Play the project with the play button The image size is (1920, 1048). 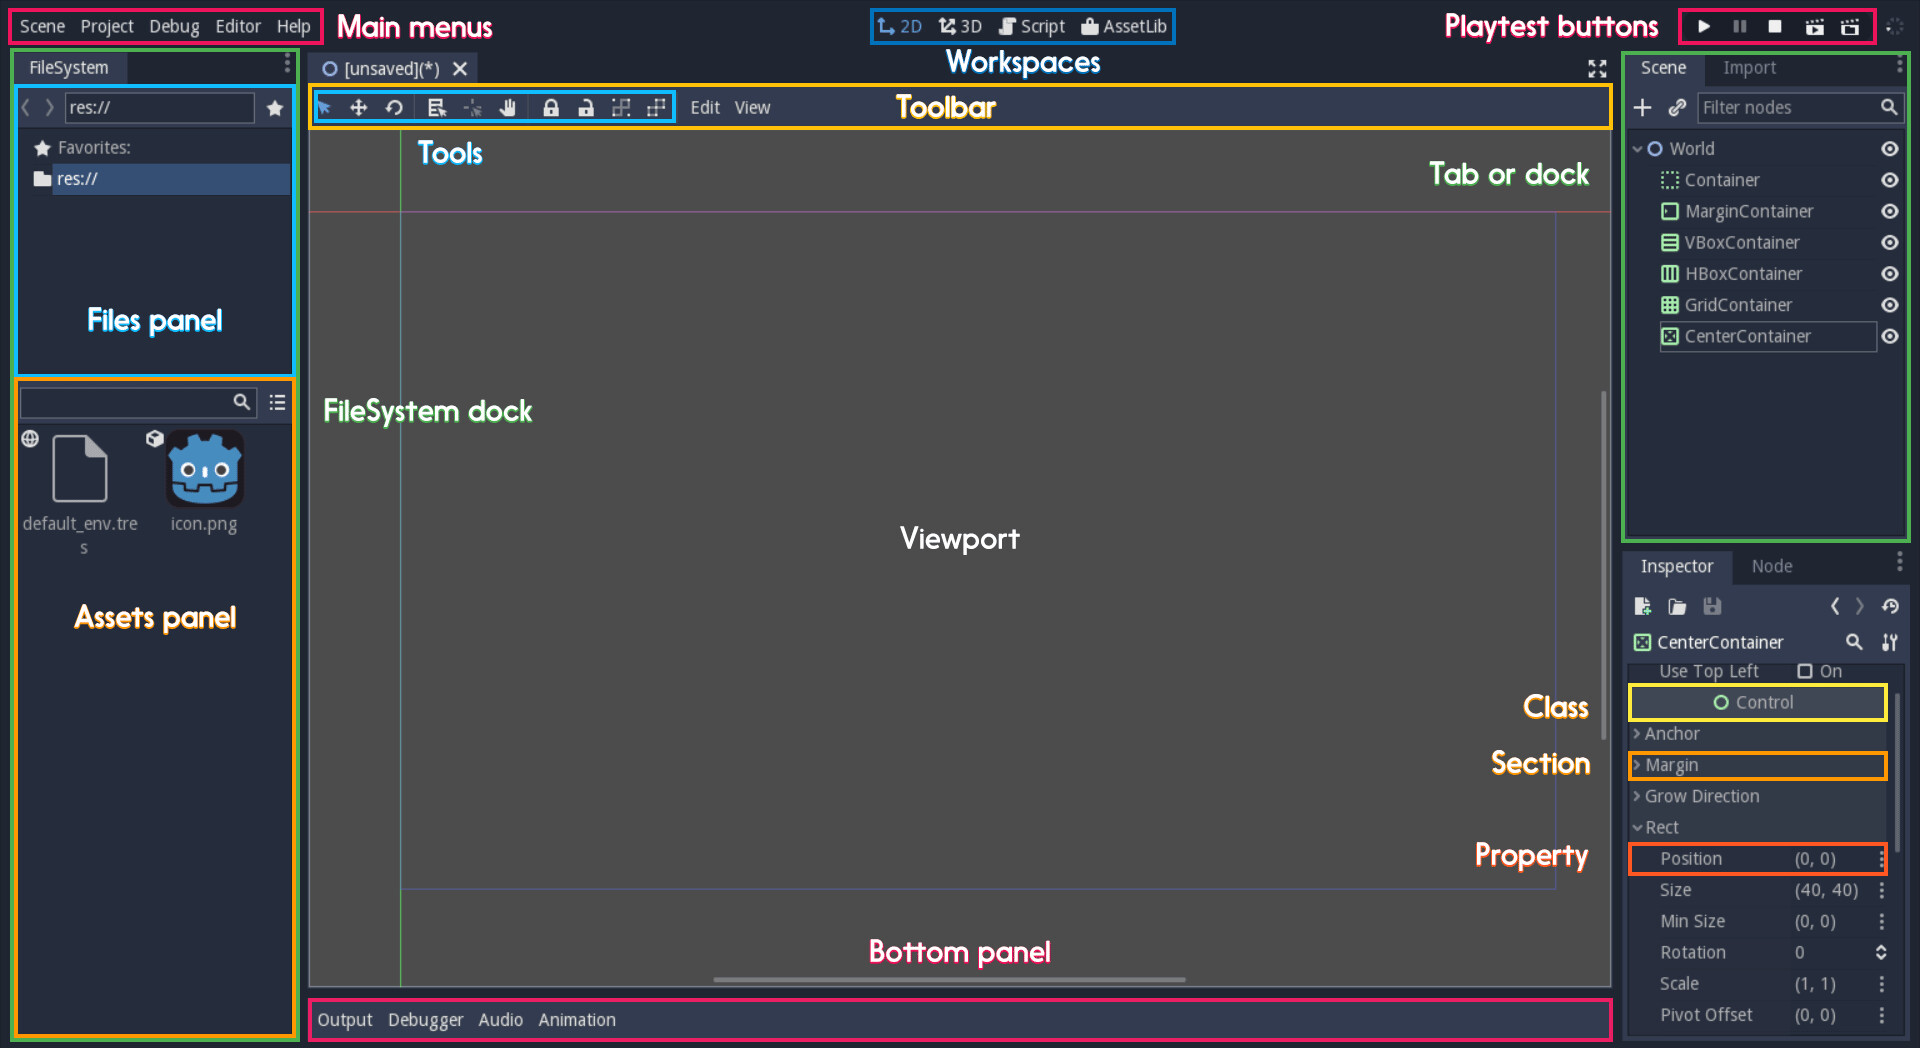tap(1704, 26)
